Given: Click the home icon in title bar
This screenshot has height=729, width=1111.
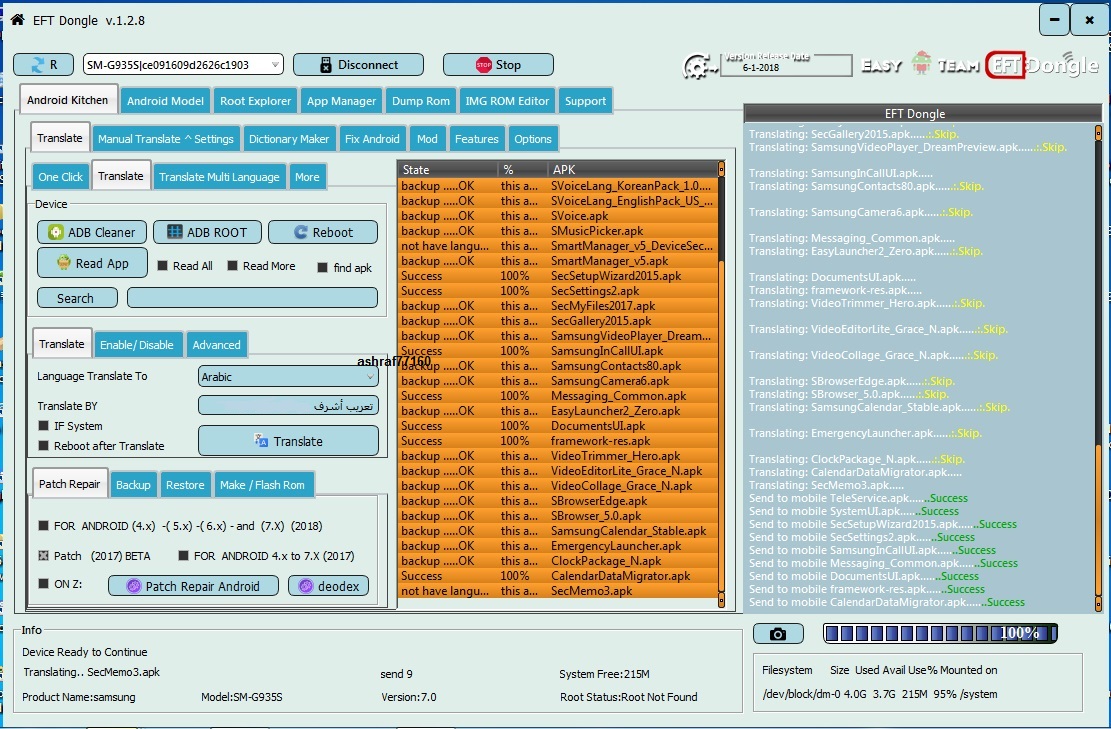Looking at the screenshot, I should tap(17, 20).
